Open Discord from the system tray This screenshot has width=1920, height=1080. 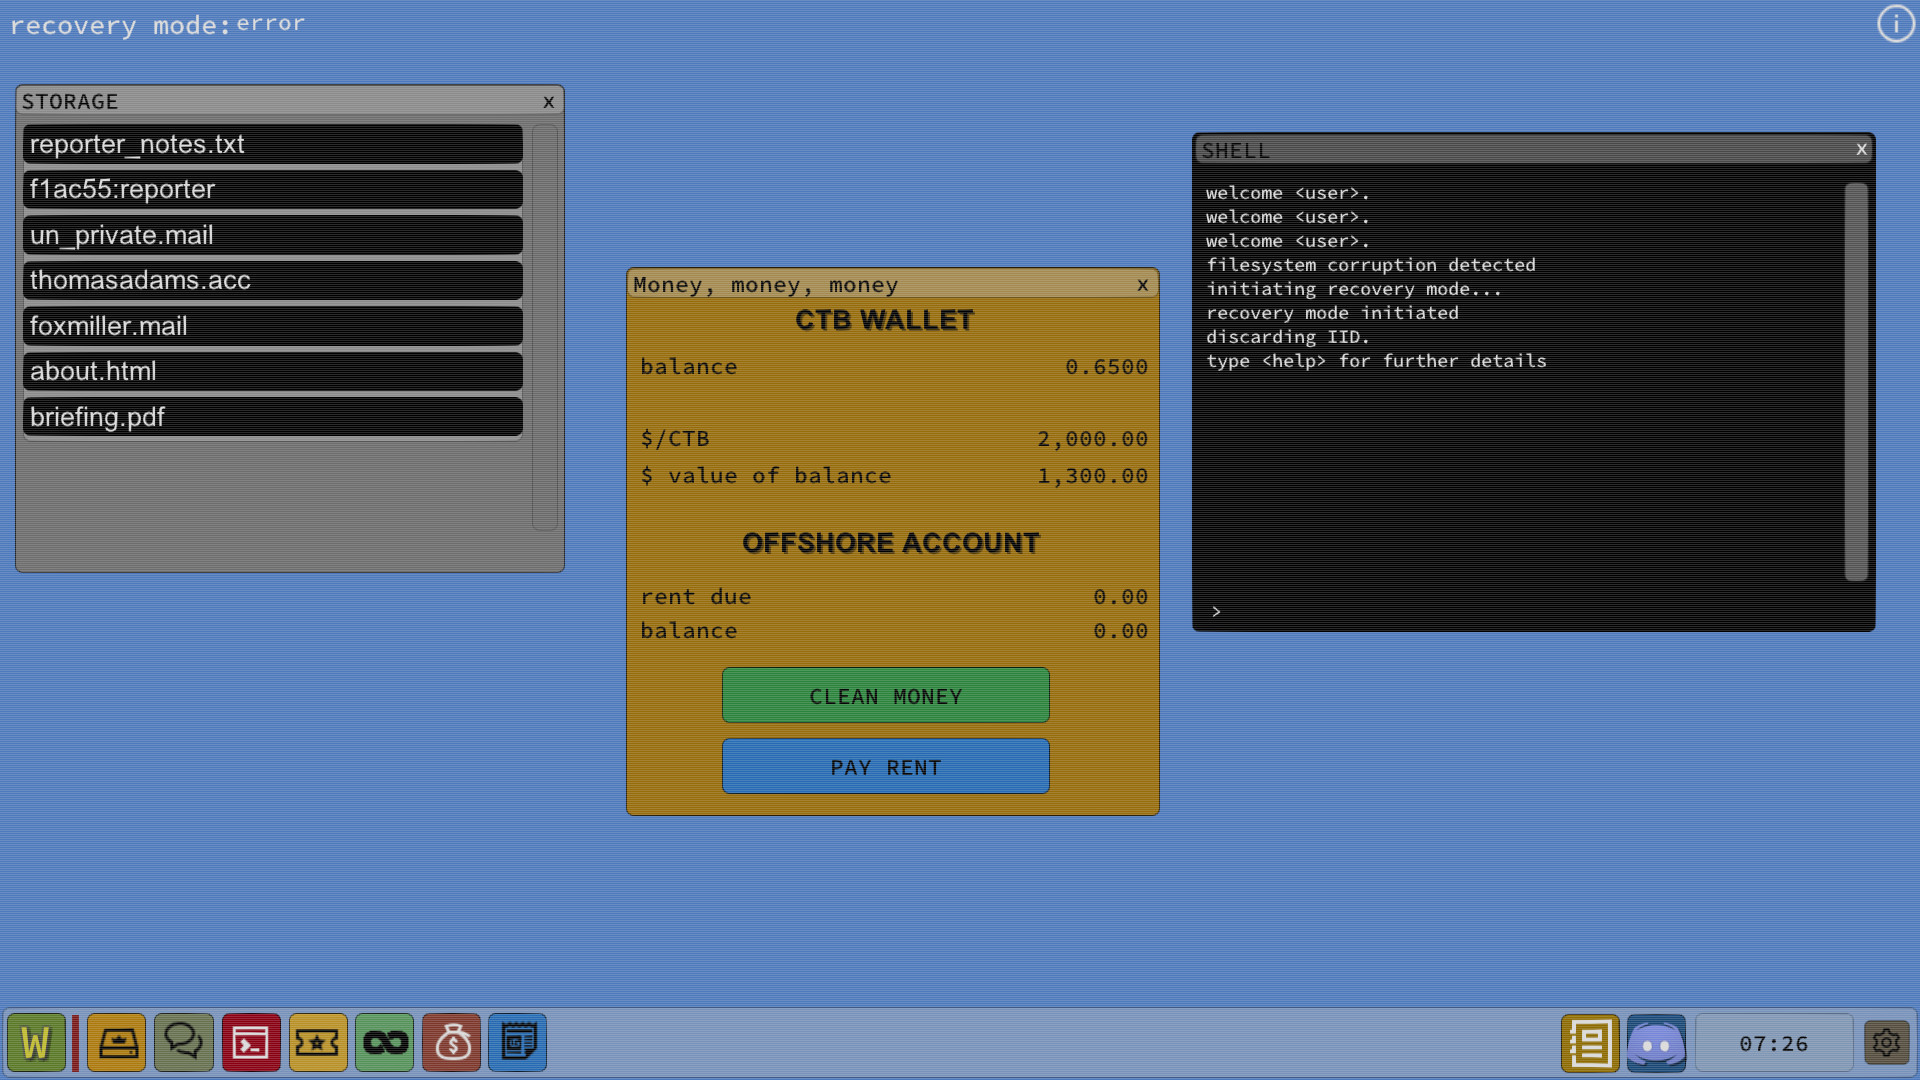1657,1042
